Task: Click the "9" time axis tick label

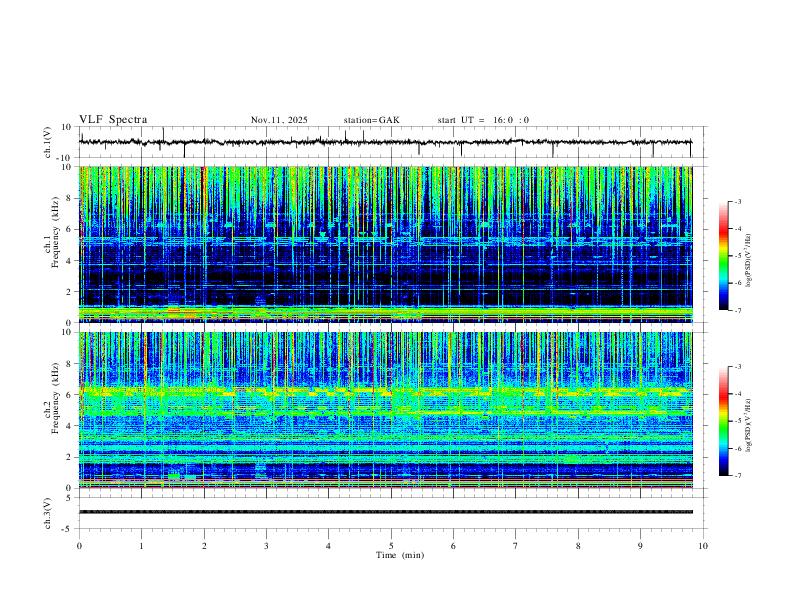Action: 640,546
